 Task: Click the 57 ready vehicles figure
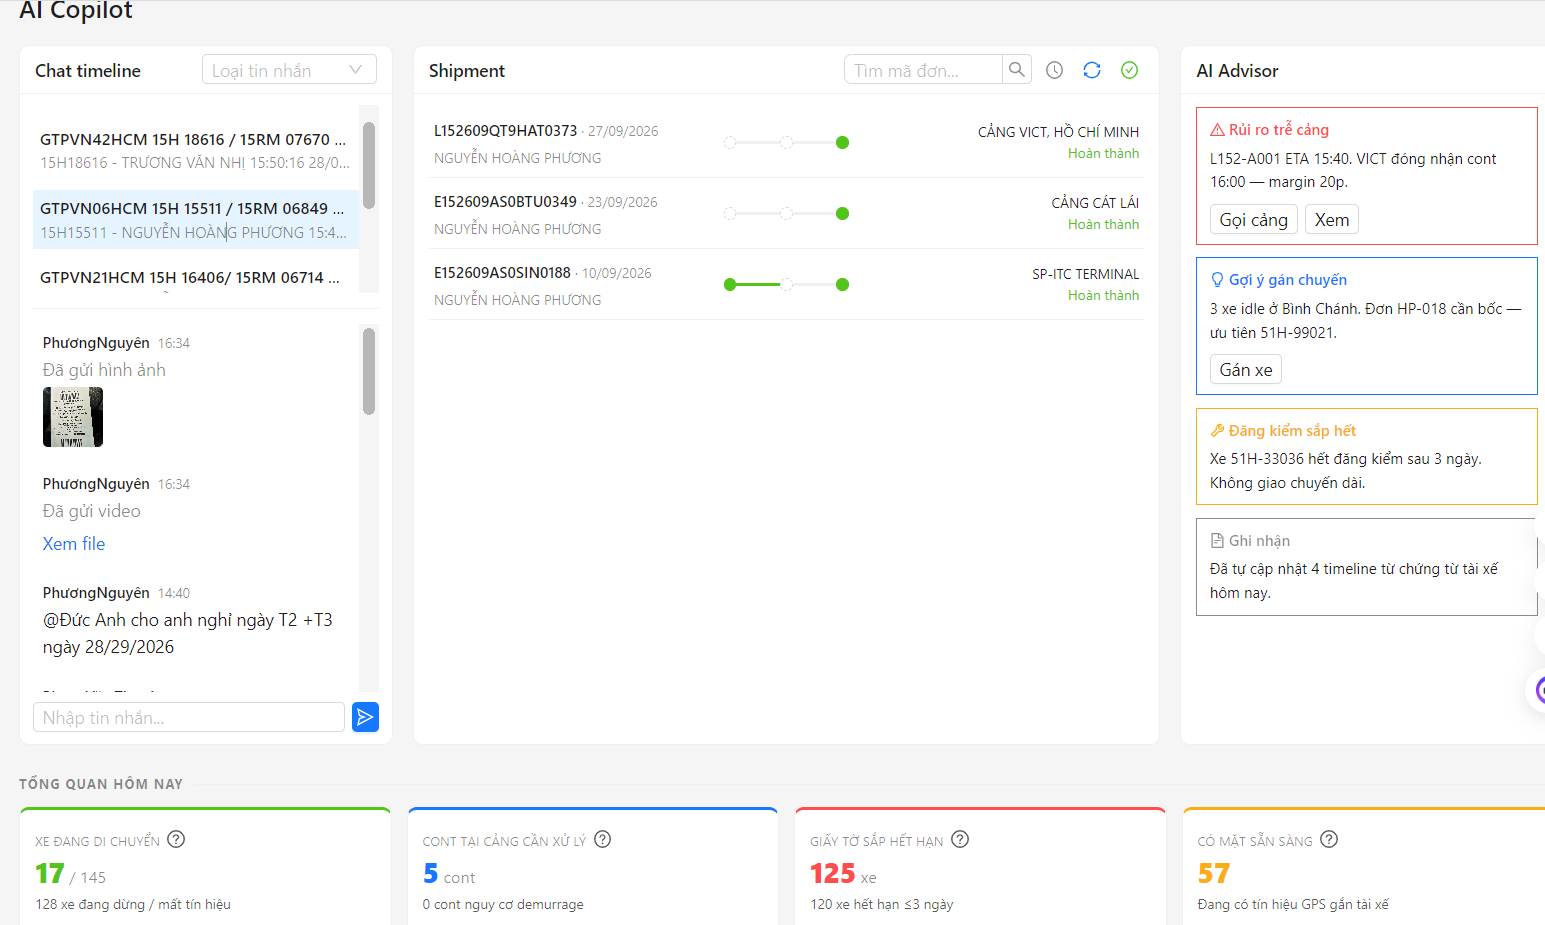[x=1214, y=873]
